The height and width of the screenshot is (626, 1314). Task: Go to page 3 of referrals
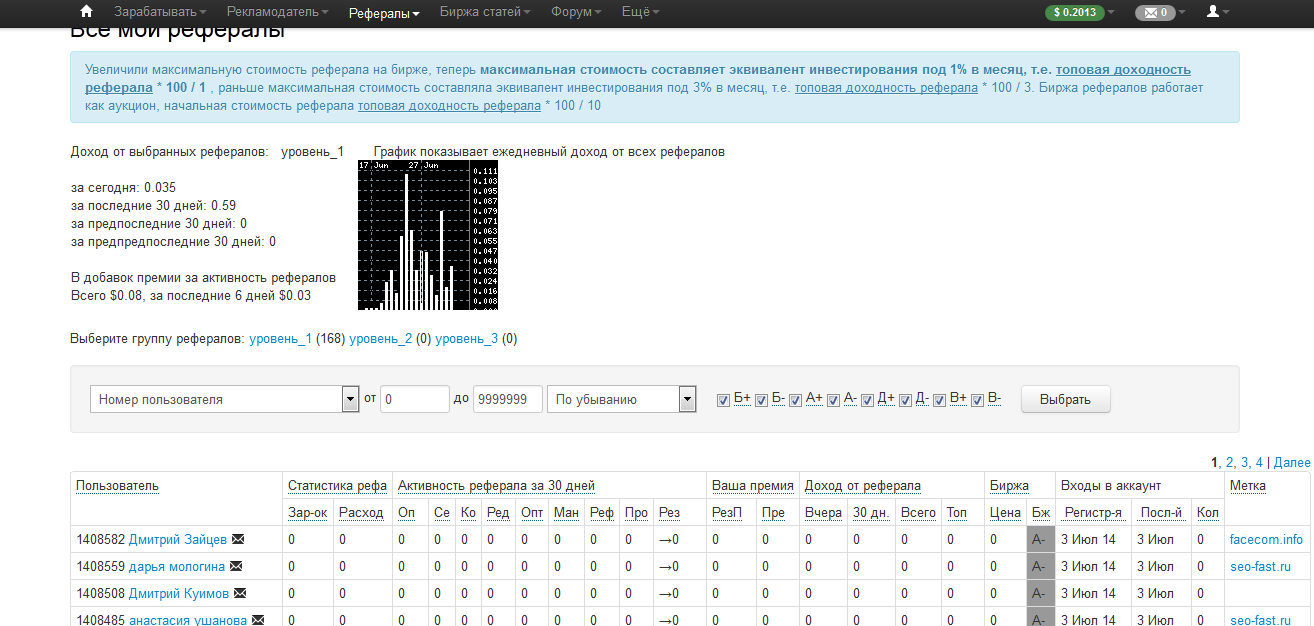pos(1245,462)
